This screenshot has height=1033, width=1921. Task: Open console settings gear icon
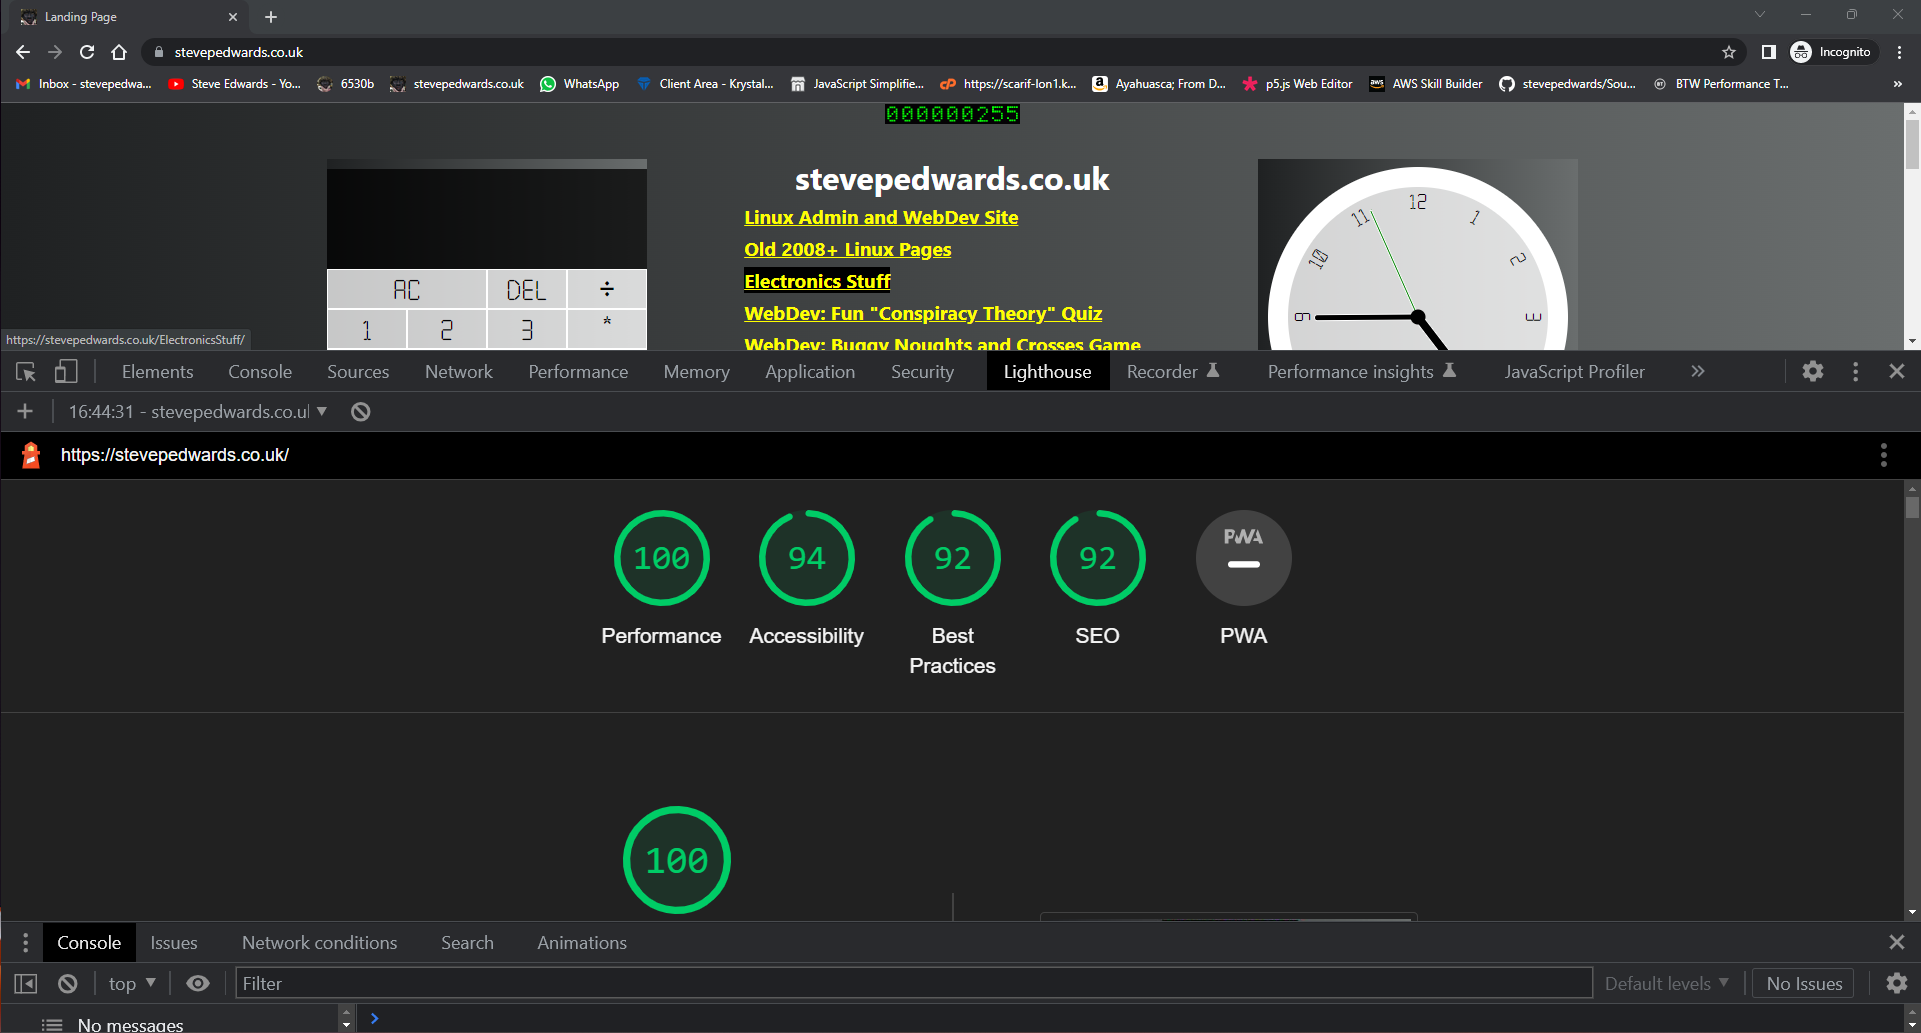point(1896,984)
